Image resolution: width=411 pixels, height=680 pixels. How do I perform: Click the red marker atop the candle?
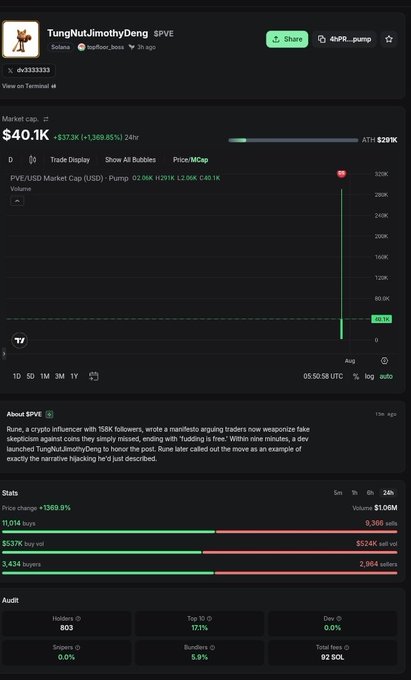[342, 174]
